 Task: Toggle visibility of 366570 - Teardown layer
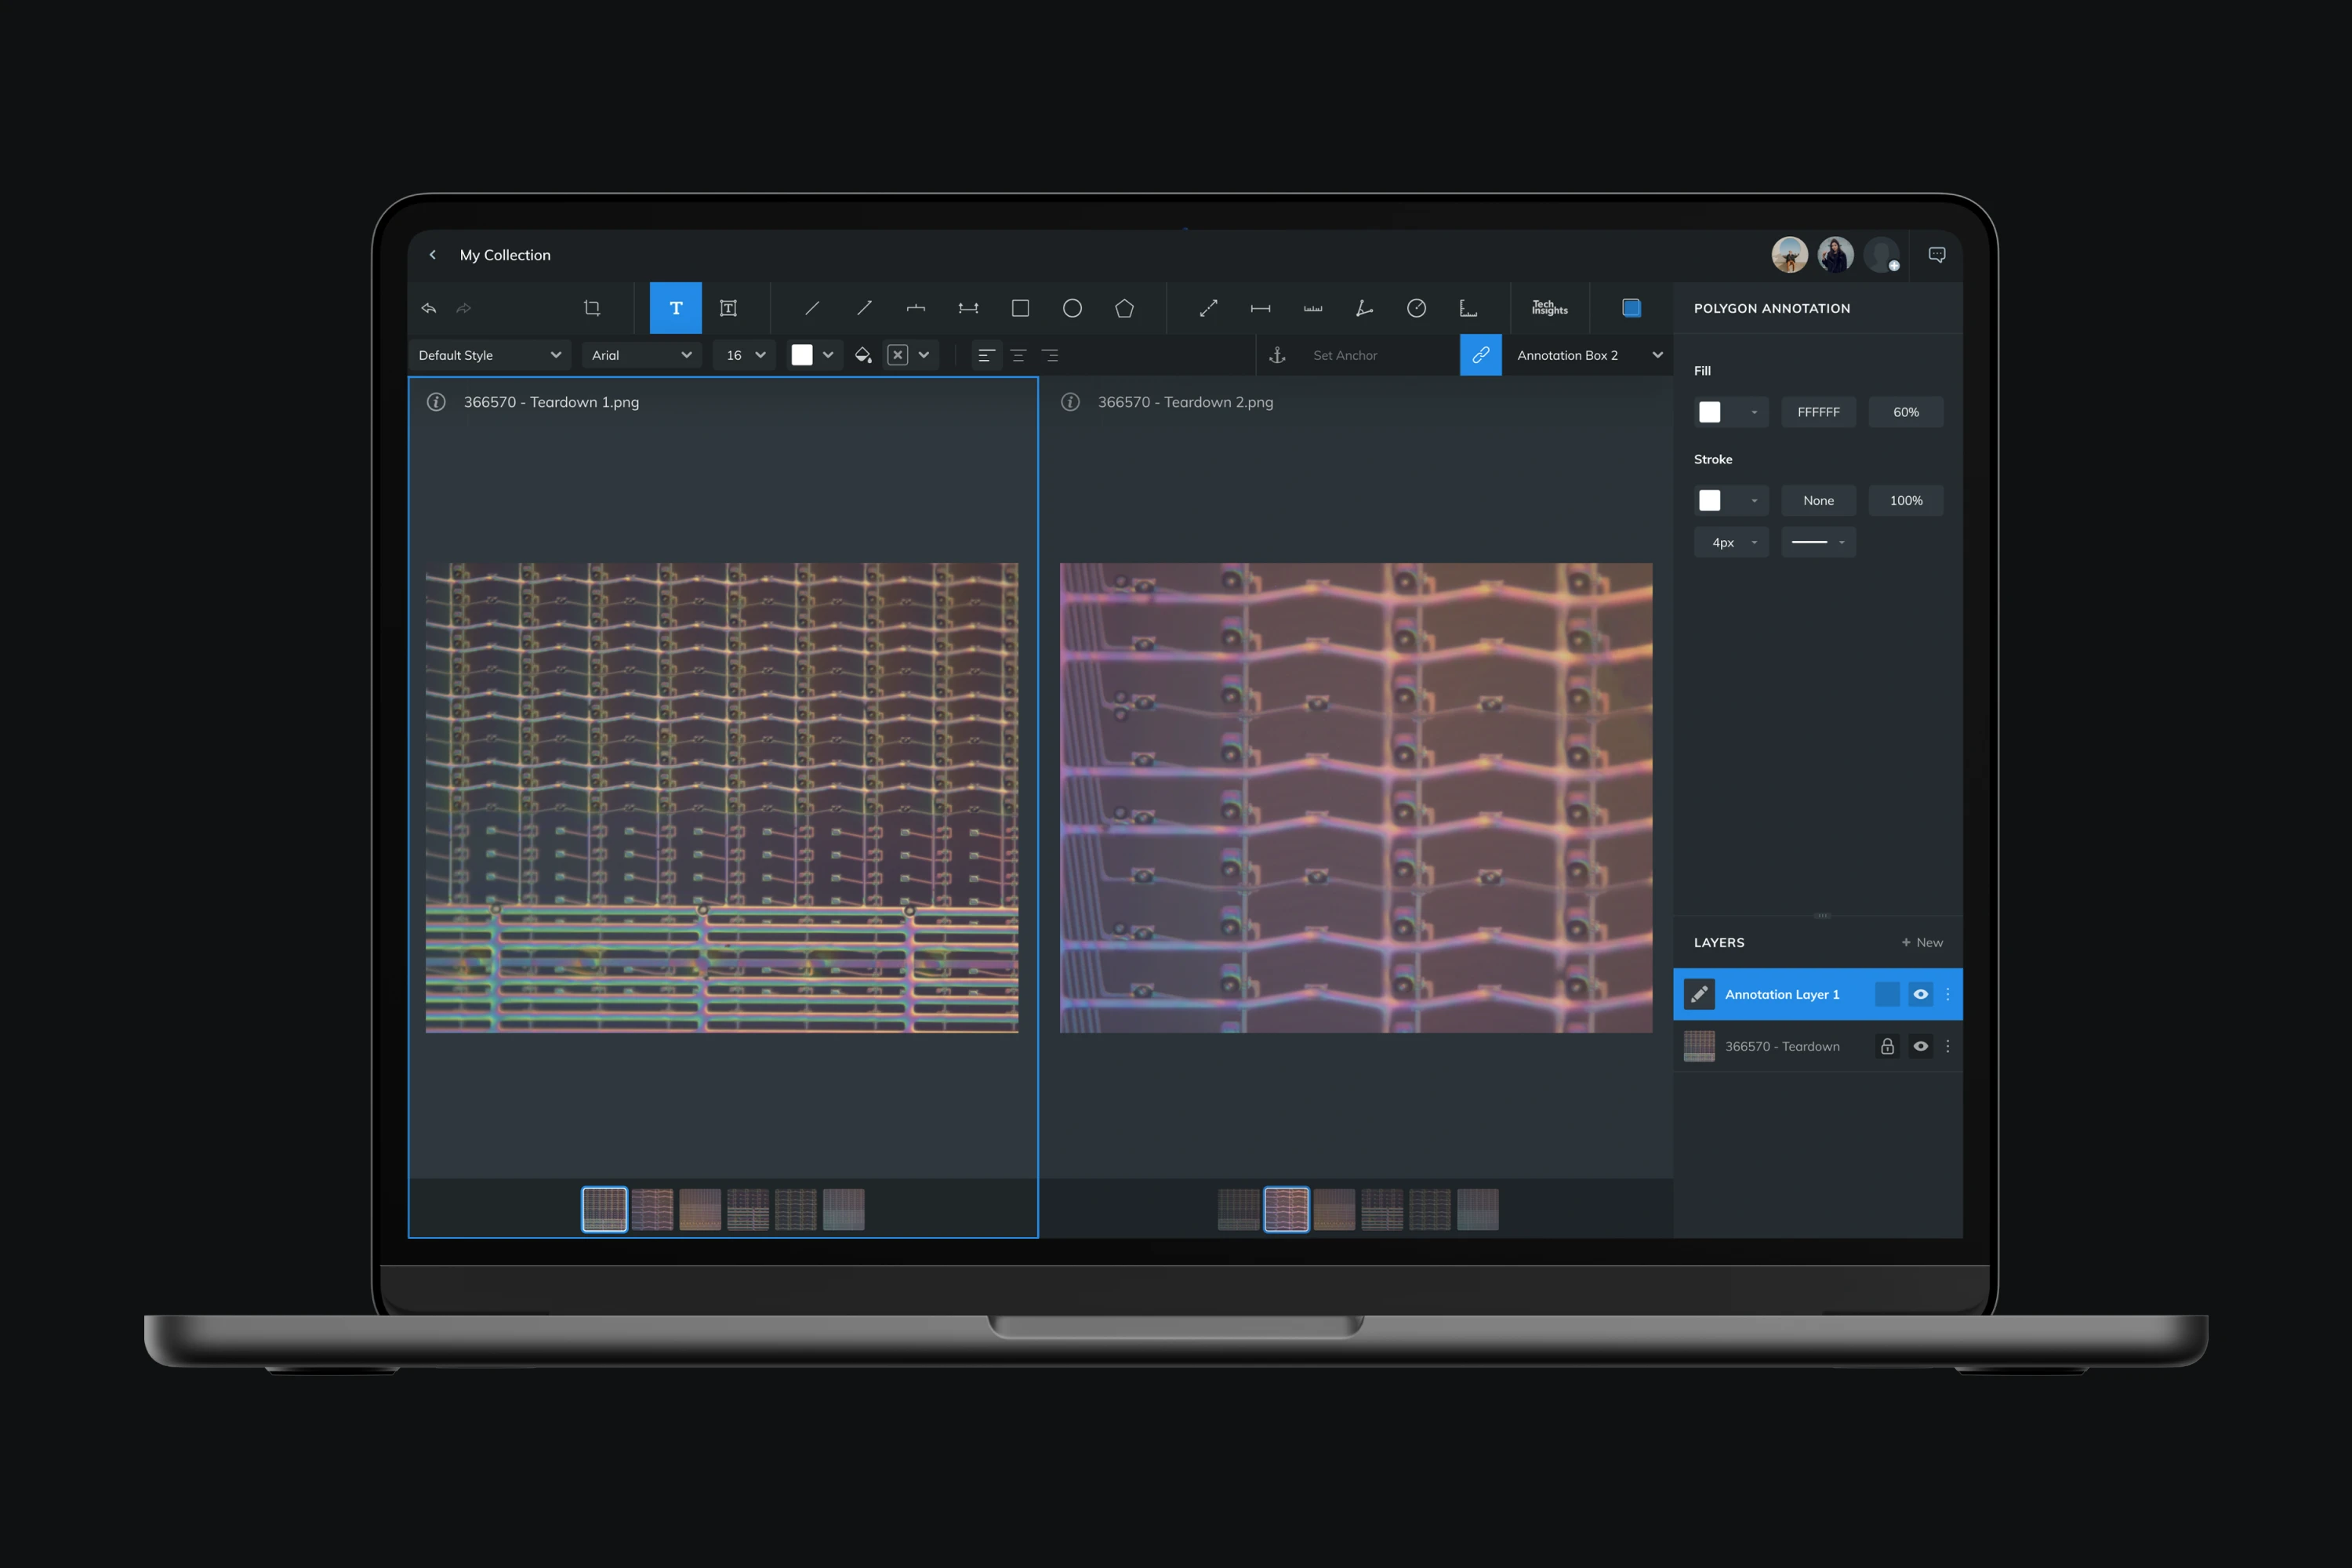[x=1920, y=1046]
